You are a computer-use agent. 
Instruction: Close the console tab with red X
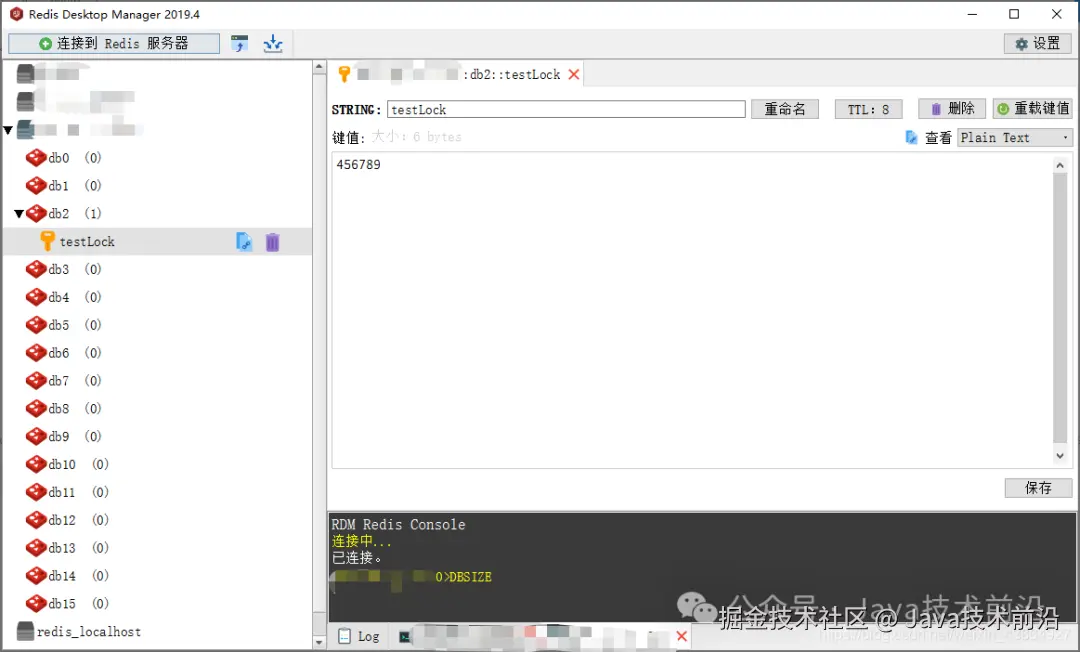[682, 636]
